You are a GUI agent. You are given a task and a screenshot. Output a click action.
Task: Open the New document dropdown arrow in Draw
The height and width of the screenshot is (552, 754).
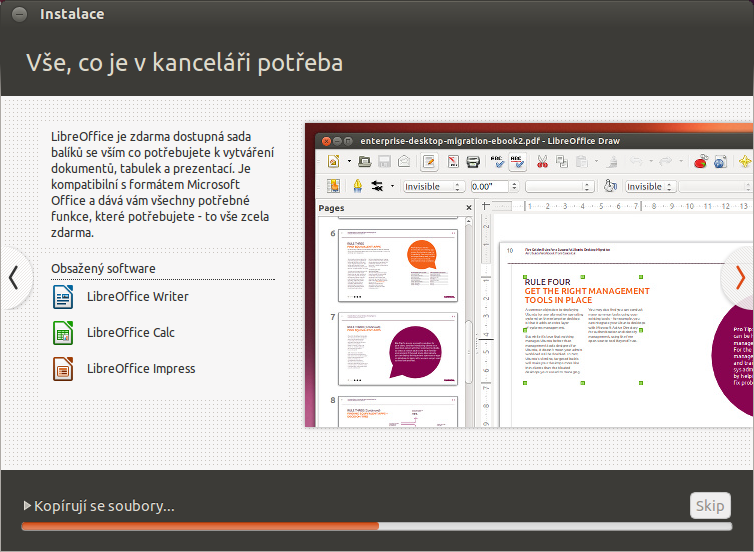[x=349, y=162]
